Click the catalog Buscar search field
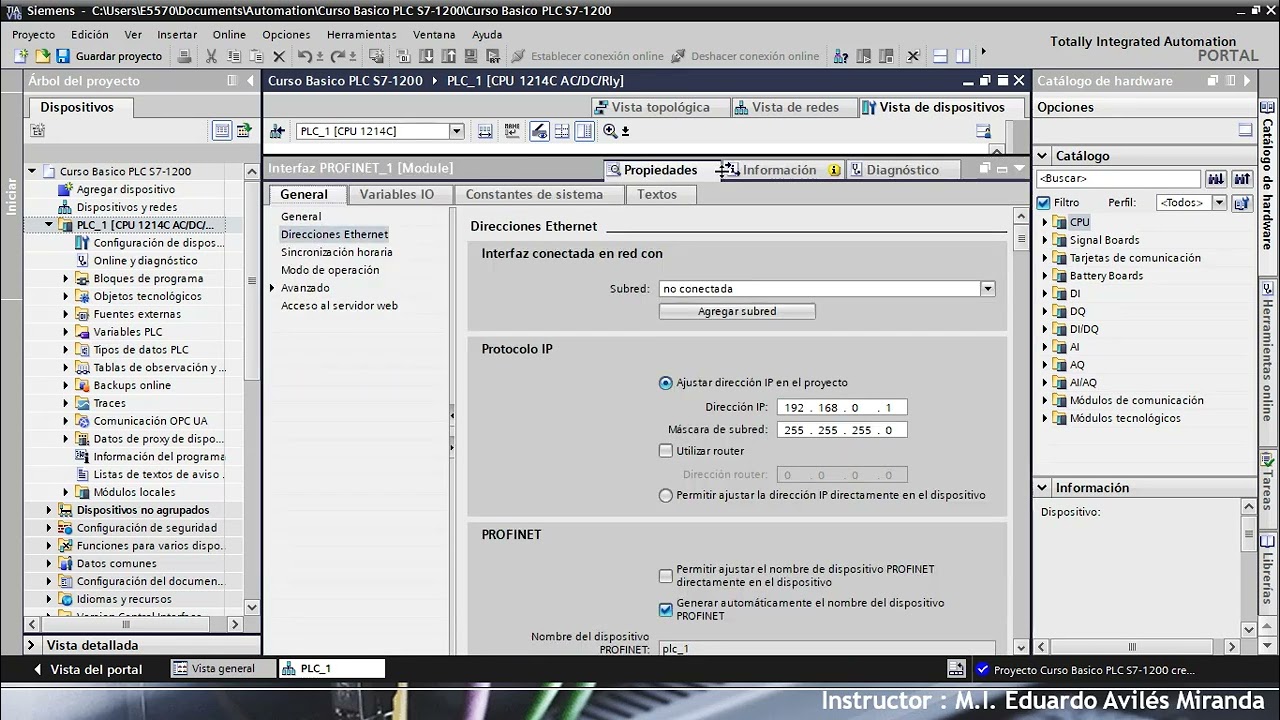The image size is (1280, 720). pos(1118,179)
